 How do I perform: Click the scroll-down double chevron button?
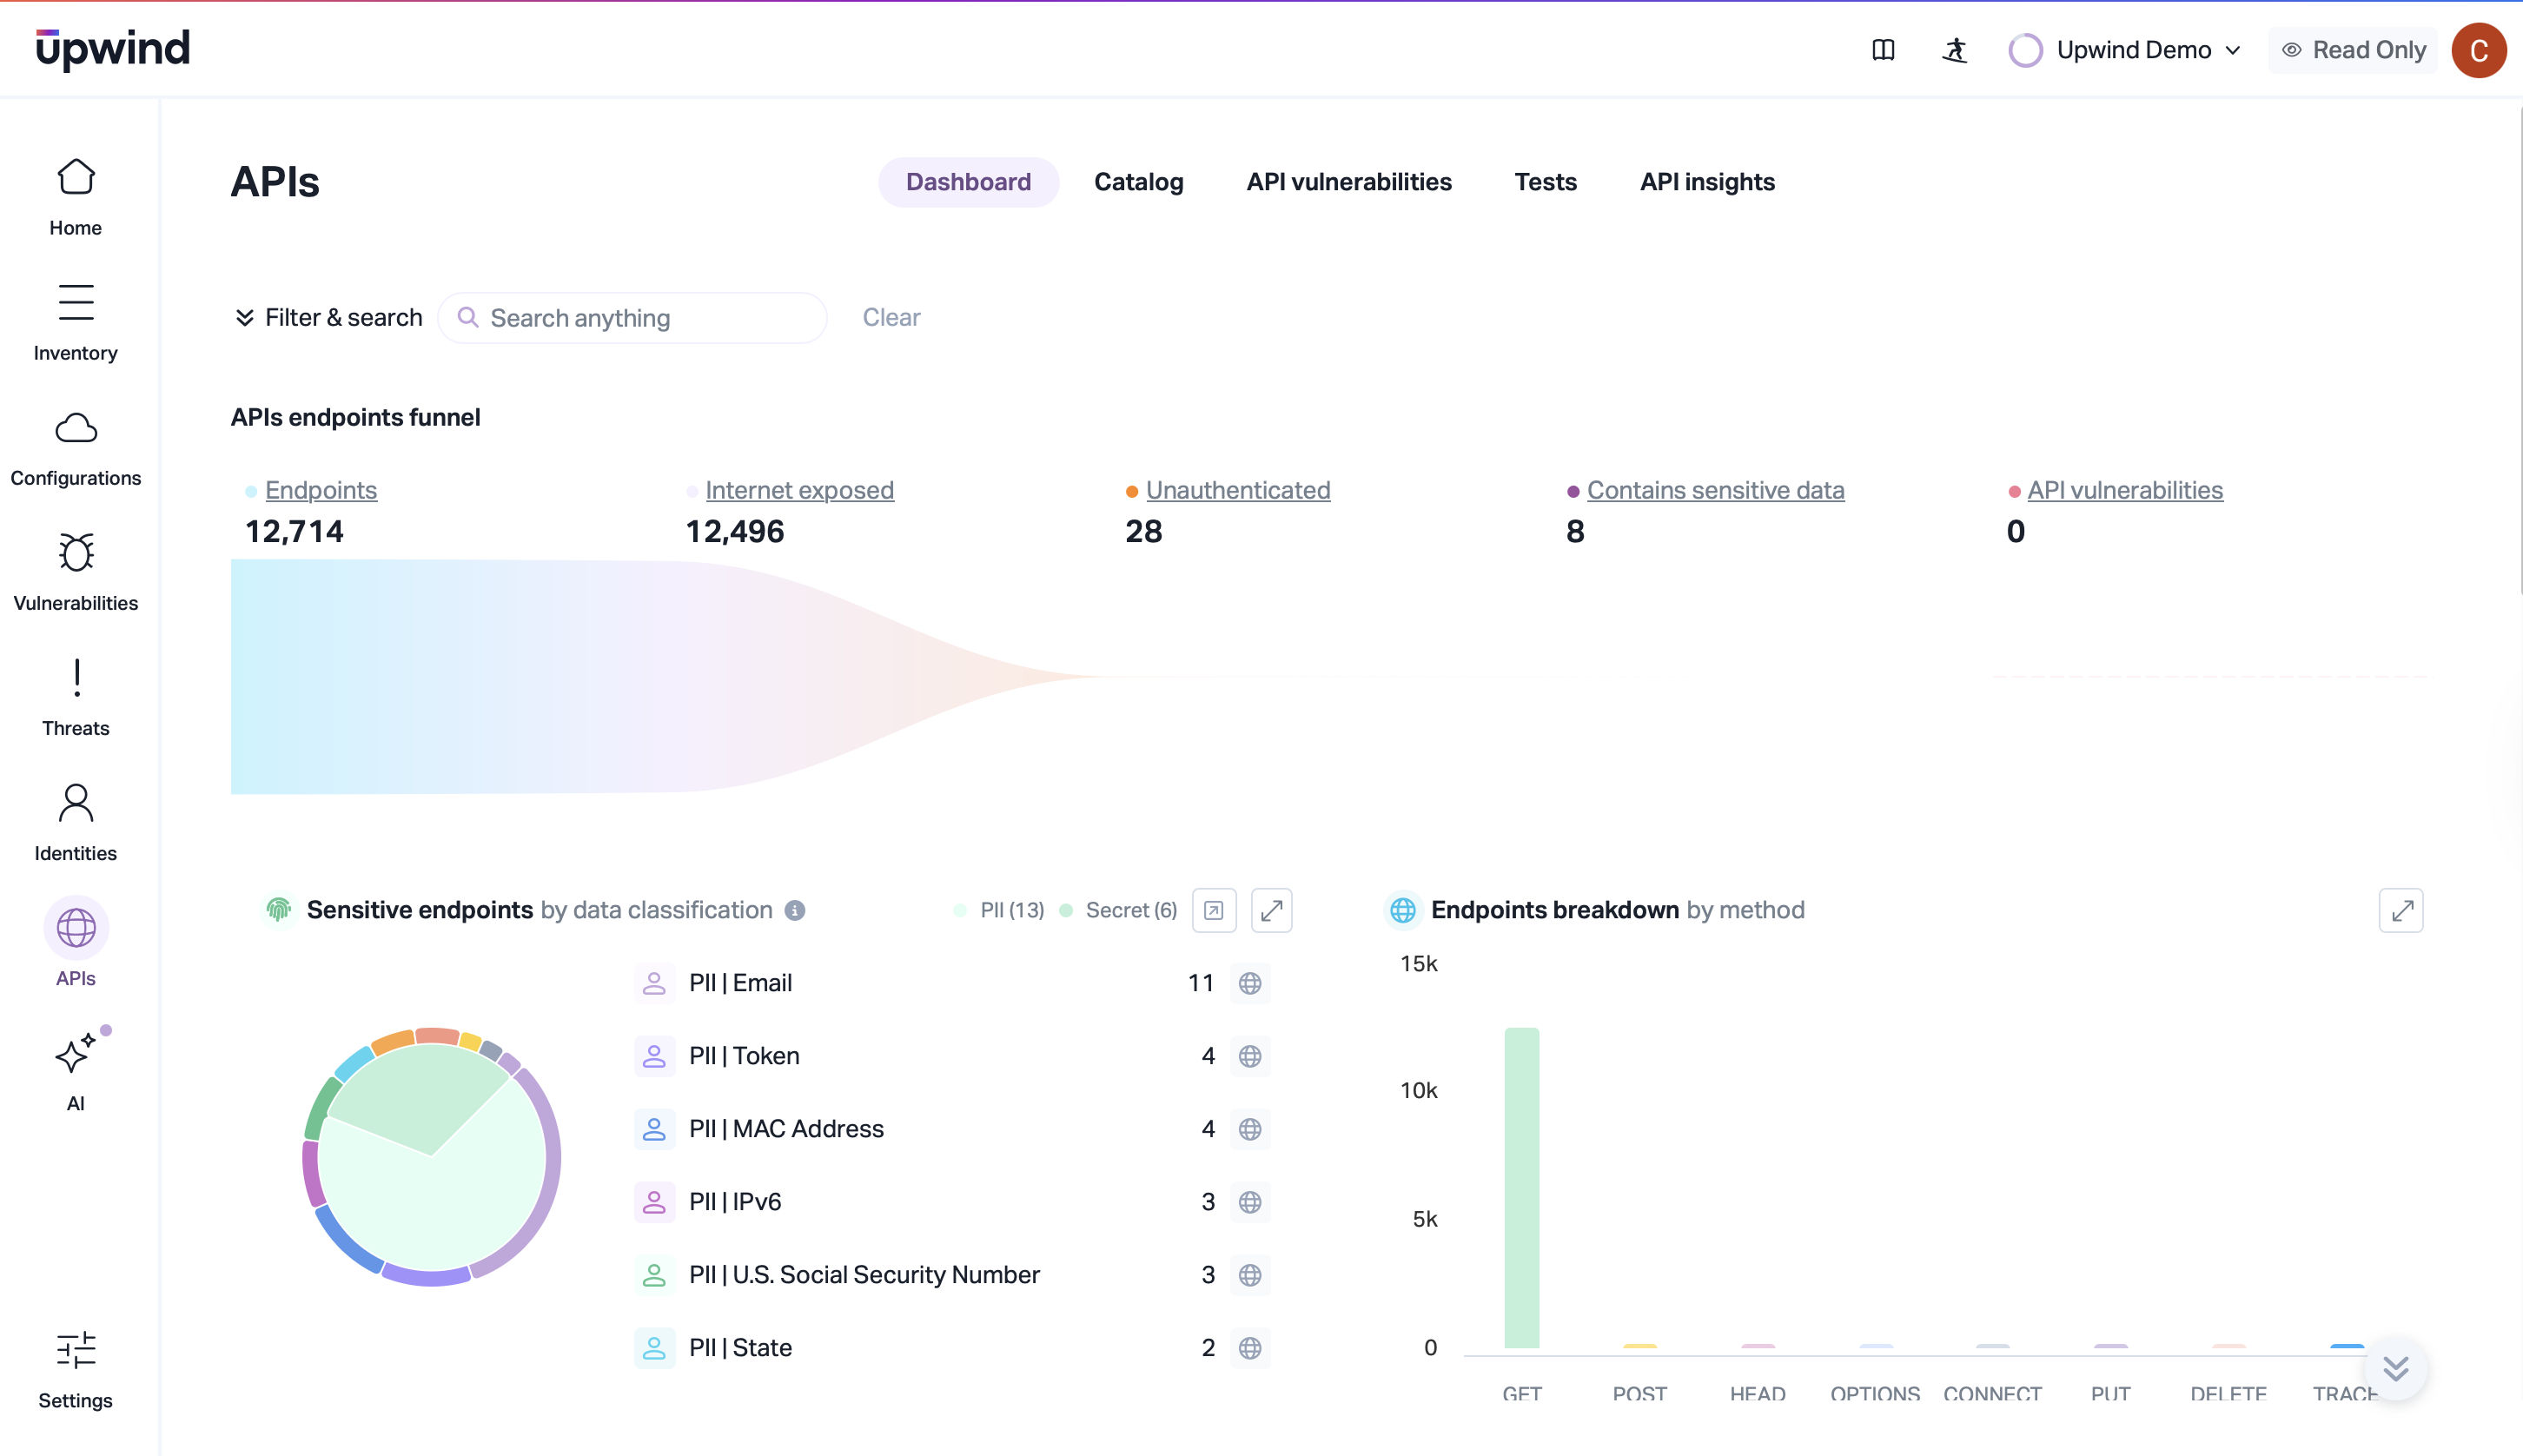pos(2394,1368)
